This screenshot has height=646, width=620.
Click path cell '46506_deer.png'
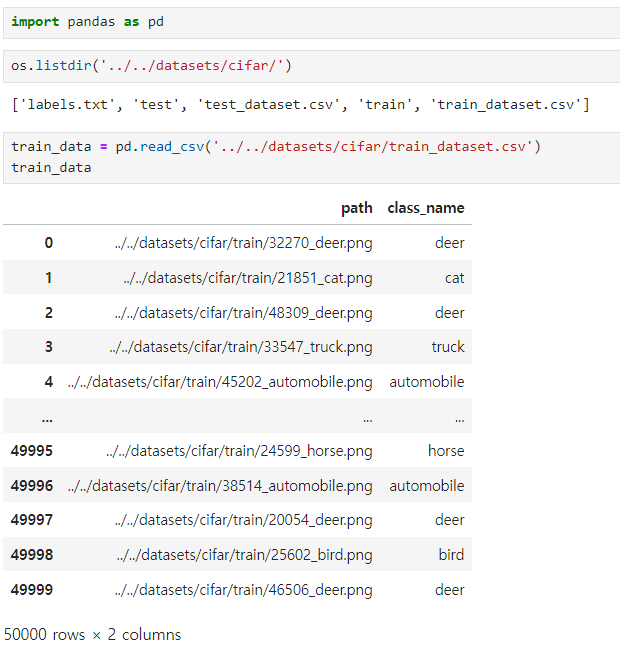(x=243, y=590)
